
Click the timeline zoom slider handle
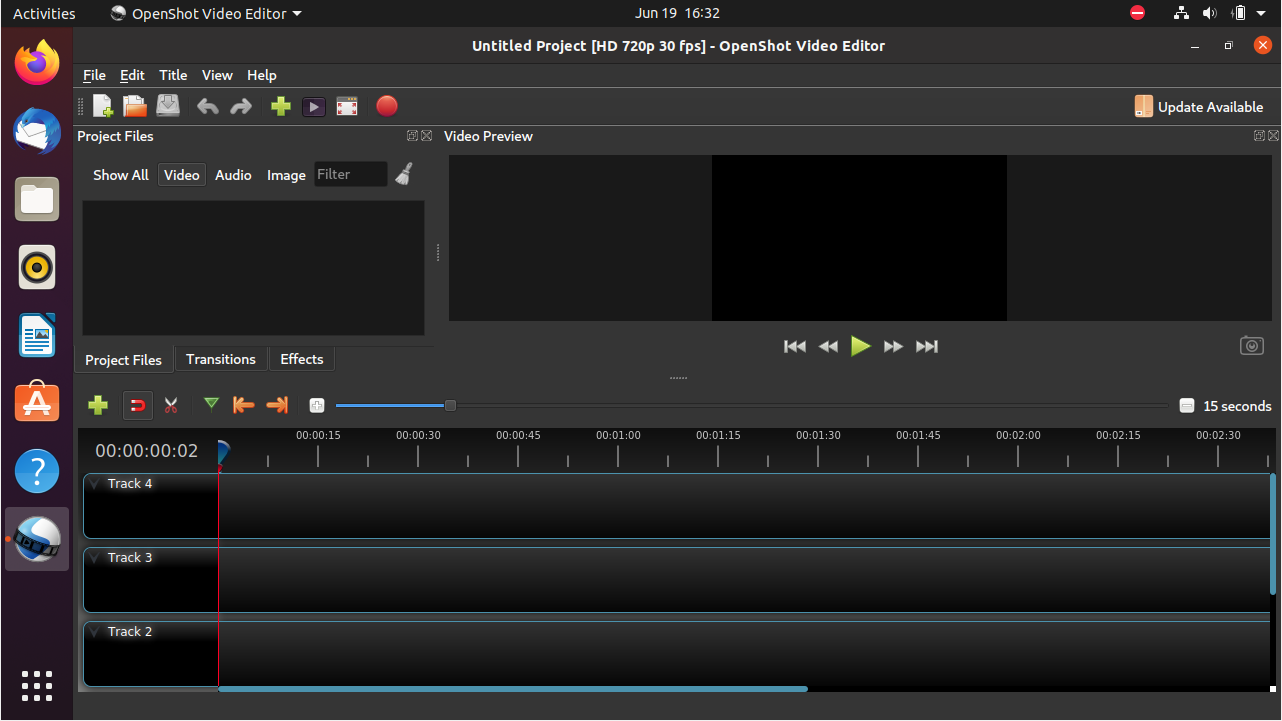(x=450, y=406)
